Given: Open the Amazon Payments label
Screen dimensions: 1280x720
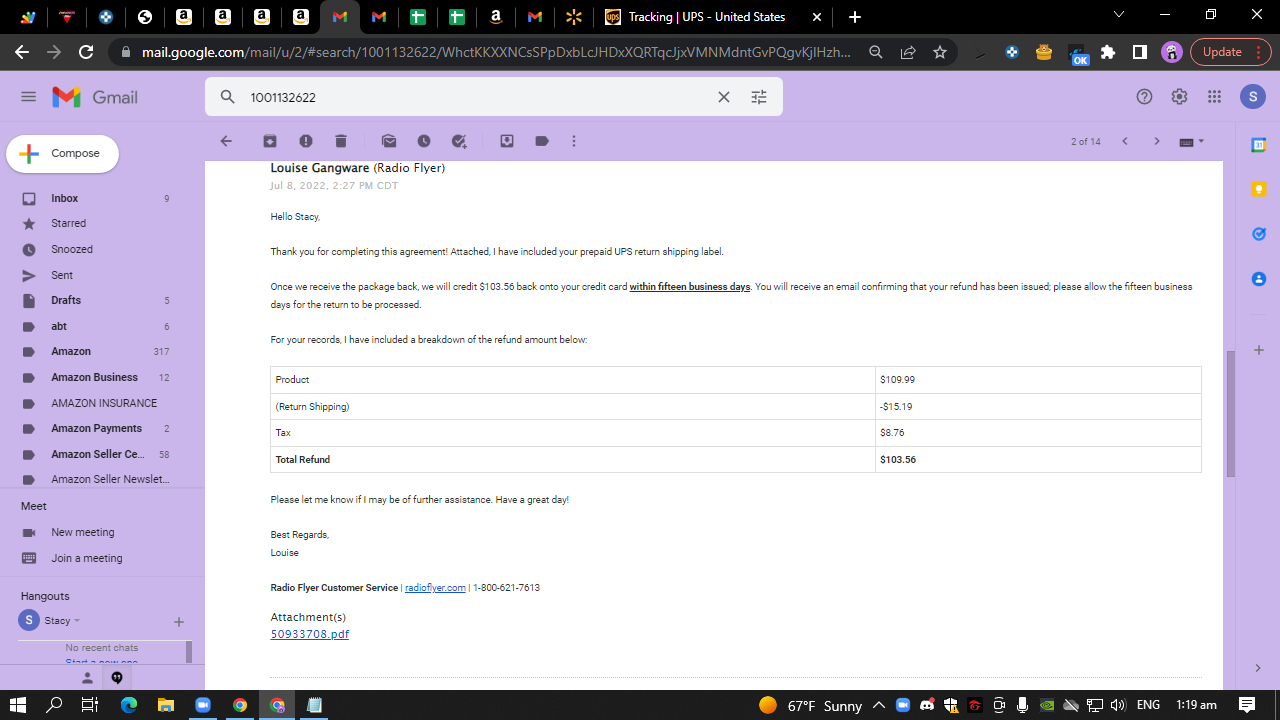Looking at the screenshot, I should tap(97, 428).
